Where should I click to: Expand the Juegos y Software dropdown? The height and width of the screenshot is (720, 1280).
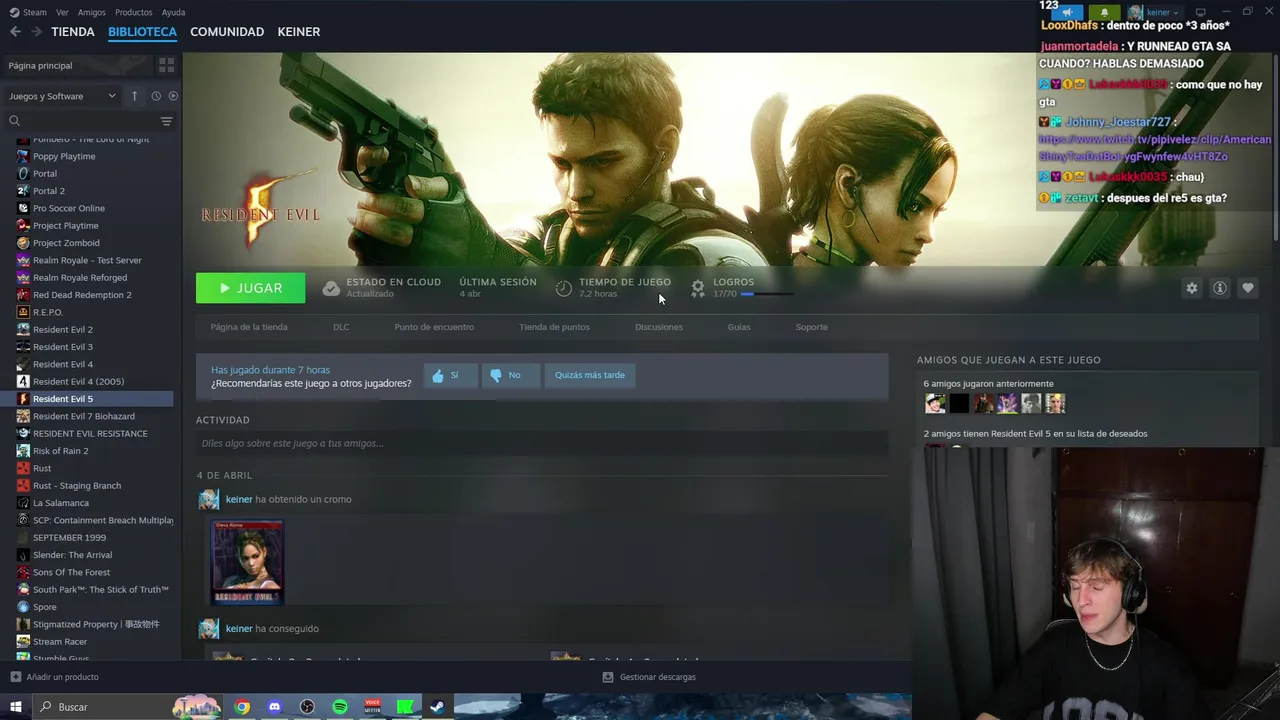click(x=63, y=96)
